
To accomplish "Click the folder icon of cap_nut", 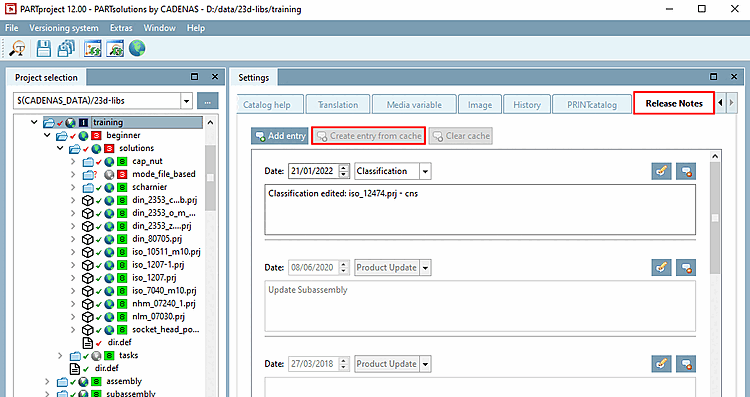I will (88, 161).
